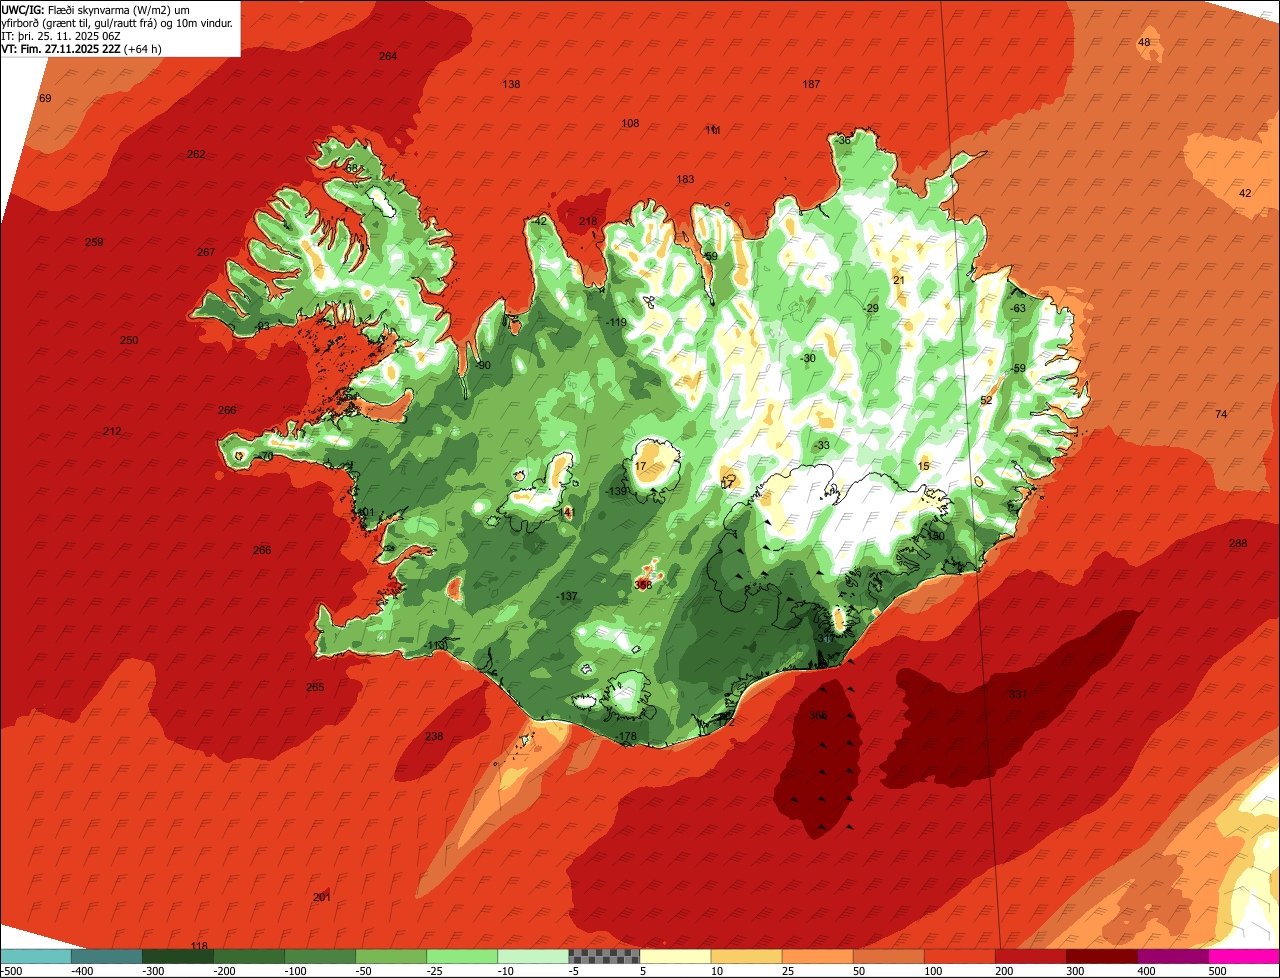Click the map value 259
Screen dimensions: 1280x978
[94, 242]
